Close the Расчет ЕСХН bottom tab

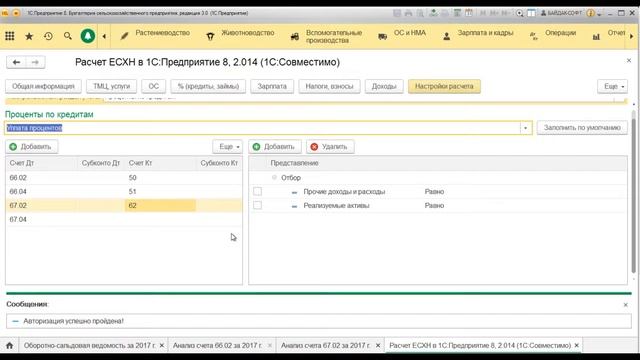click(577, 345)
